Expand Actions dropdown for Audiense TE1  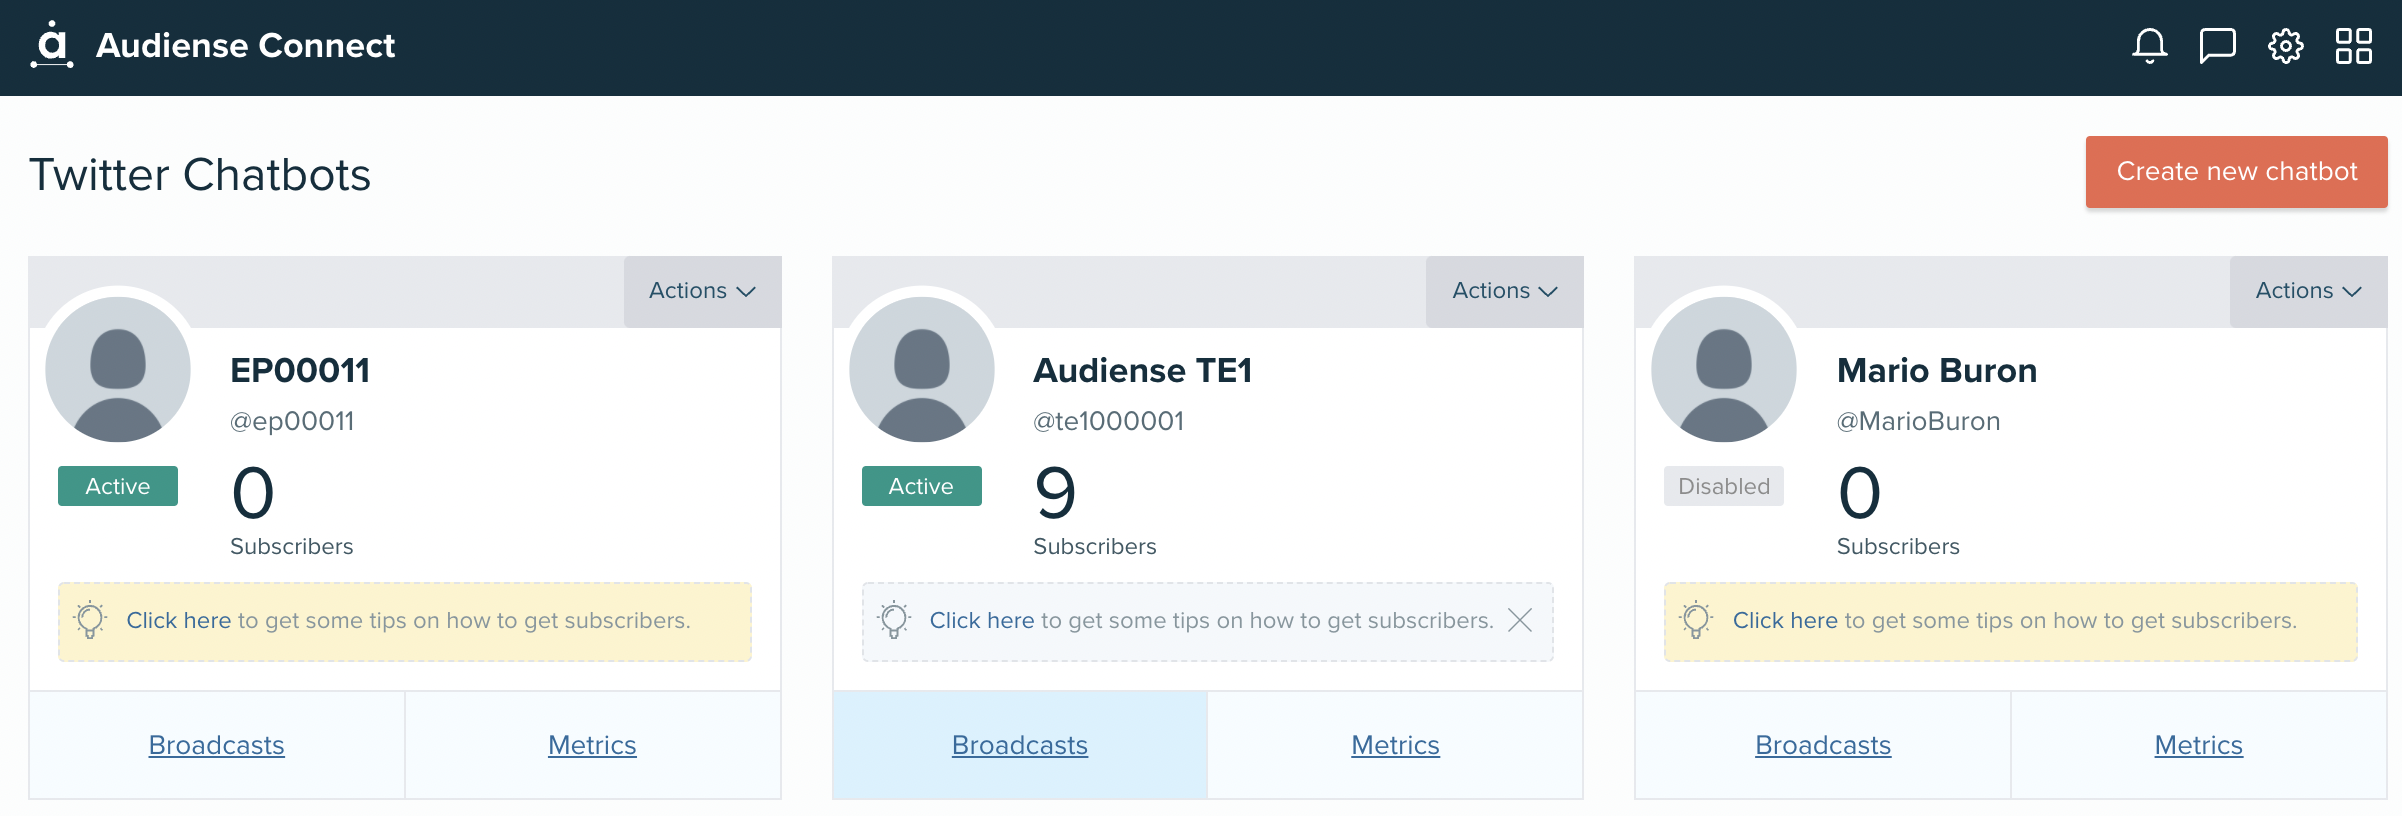pyautogui.click(x=1505, y=291)
